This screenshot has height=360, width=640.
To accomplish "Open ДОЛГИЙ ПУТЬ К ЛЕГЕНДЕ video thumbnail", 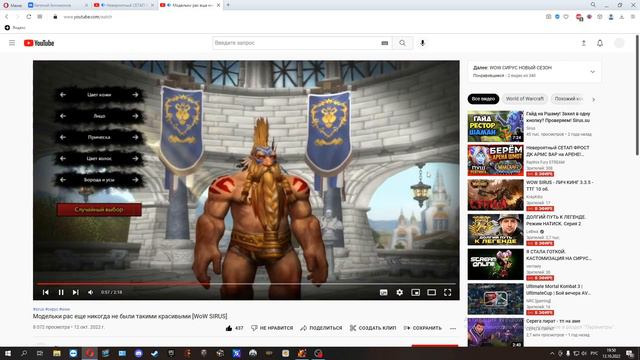I will [x=496, y=230].
